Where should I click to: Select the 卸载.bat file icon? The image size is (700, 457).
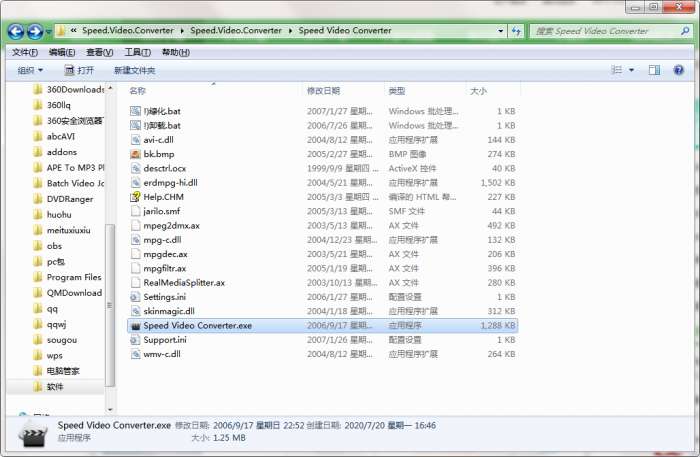135,125
